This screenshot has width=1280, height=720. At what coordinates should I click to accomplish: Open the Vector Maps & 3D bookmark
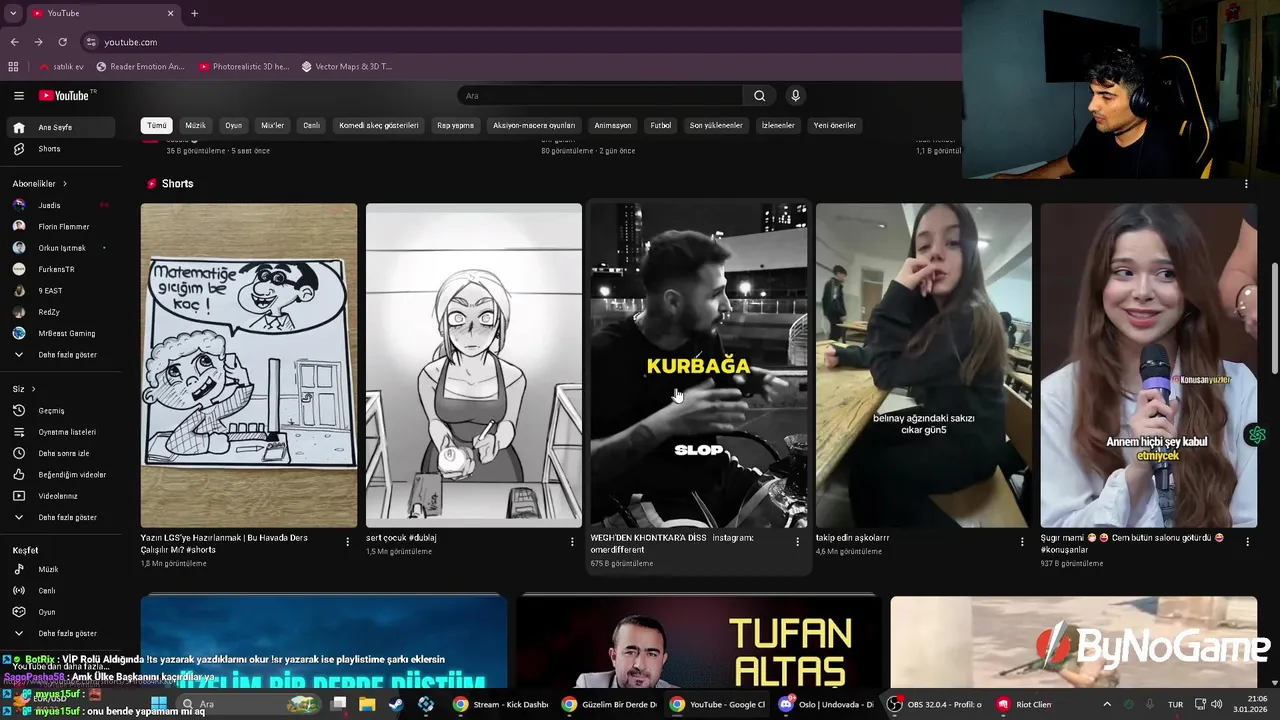tap(347, 67)
